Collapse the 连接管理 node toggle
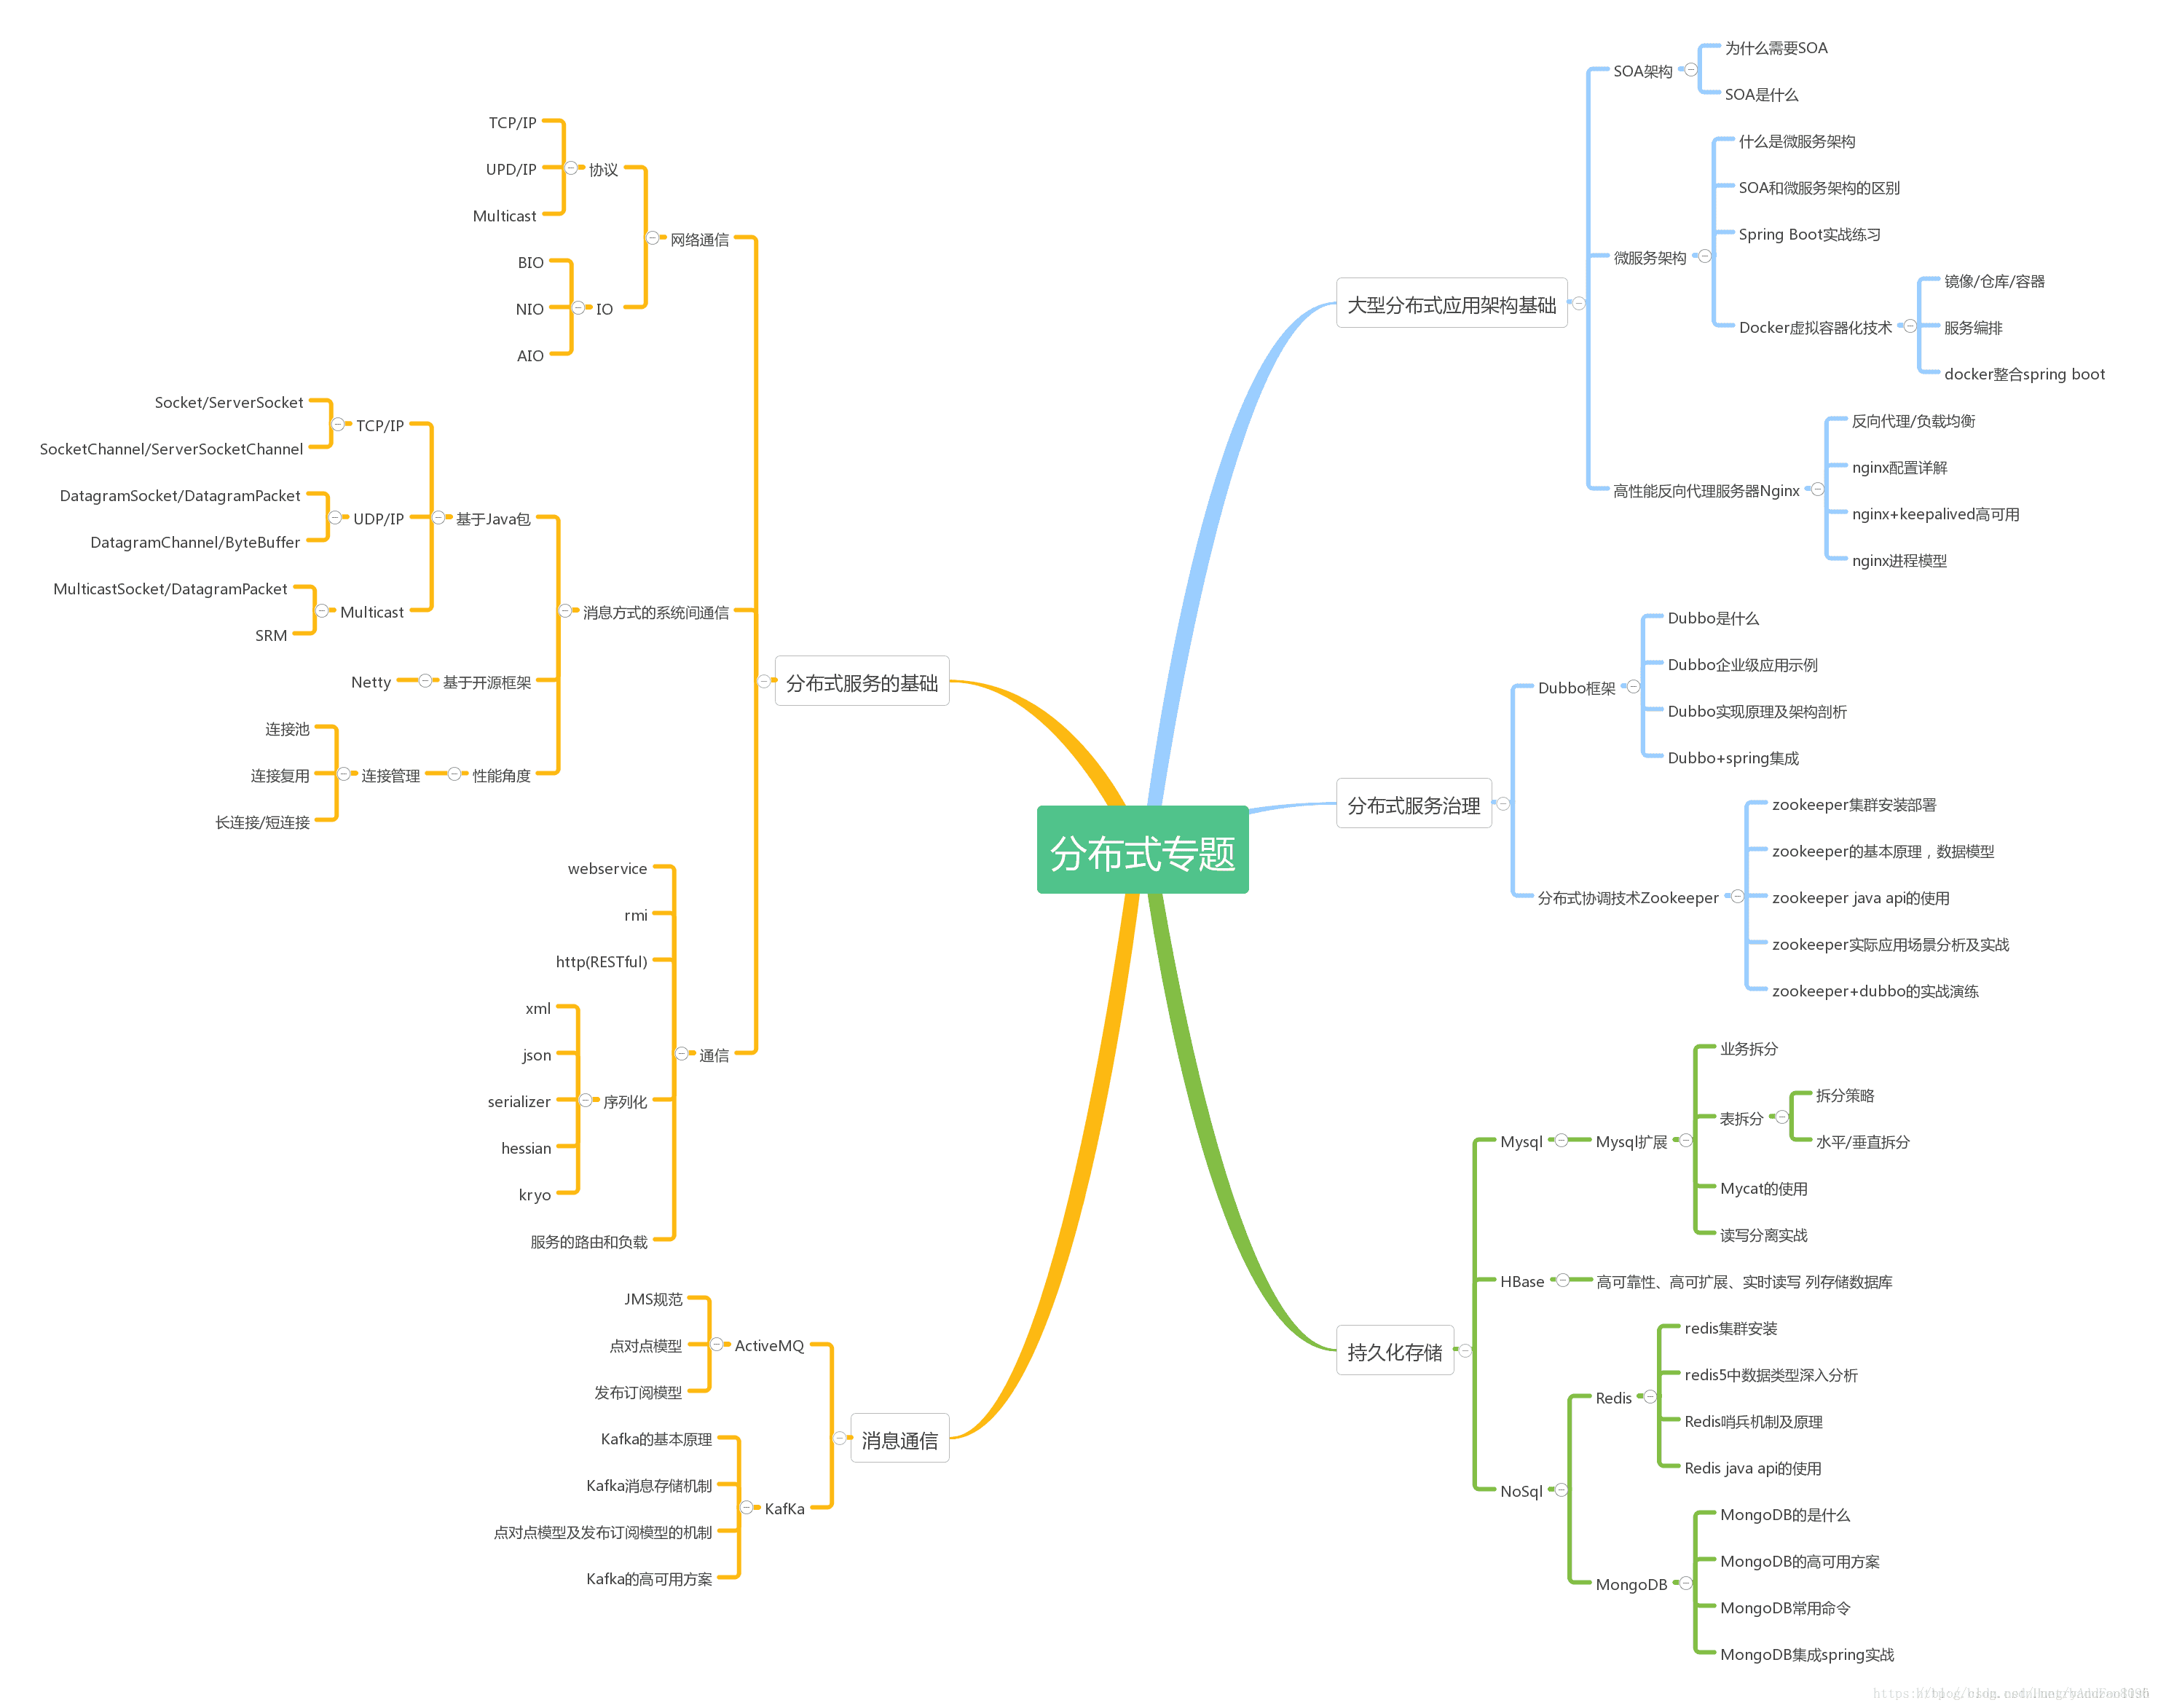Image resolution: width=2158 pixels, height=1708 pixels. 344,774
